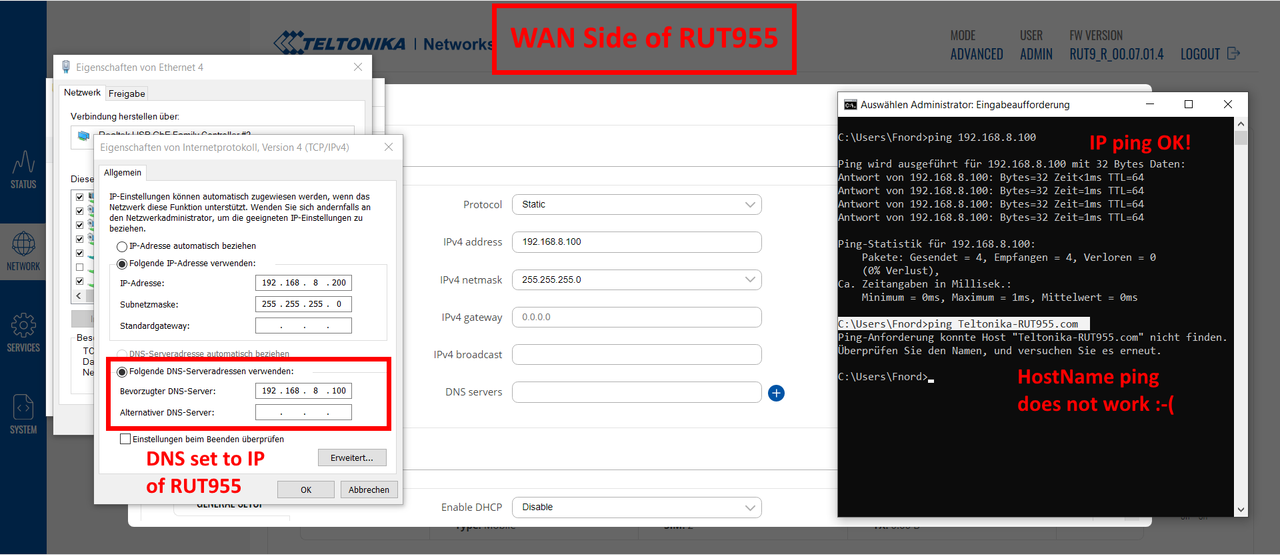This screenshot has height=555, width=1280.
Task: Close the IPv4 properties dialog
Action: [x=389, y=146]
